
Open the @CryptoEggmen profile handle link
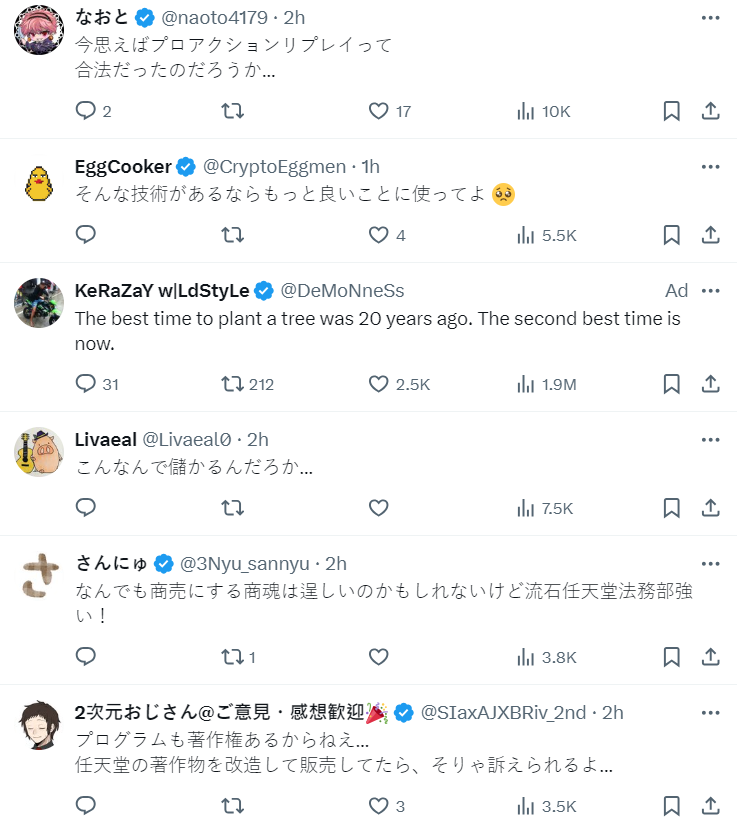pos(275,166)
